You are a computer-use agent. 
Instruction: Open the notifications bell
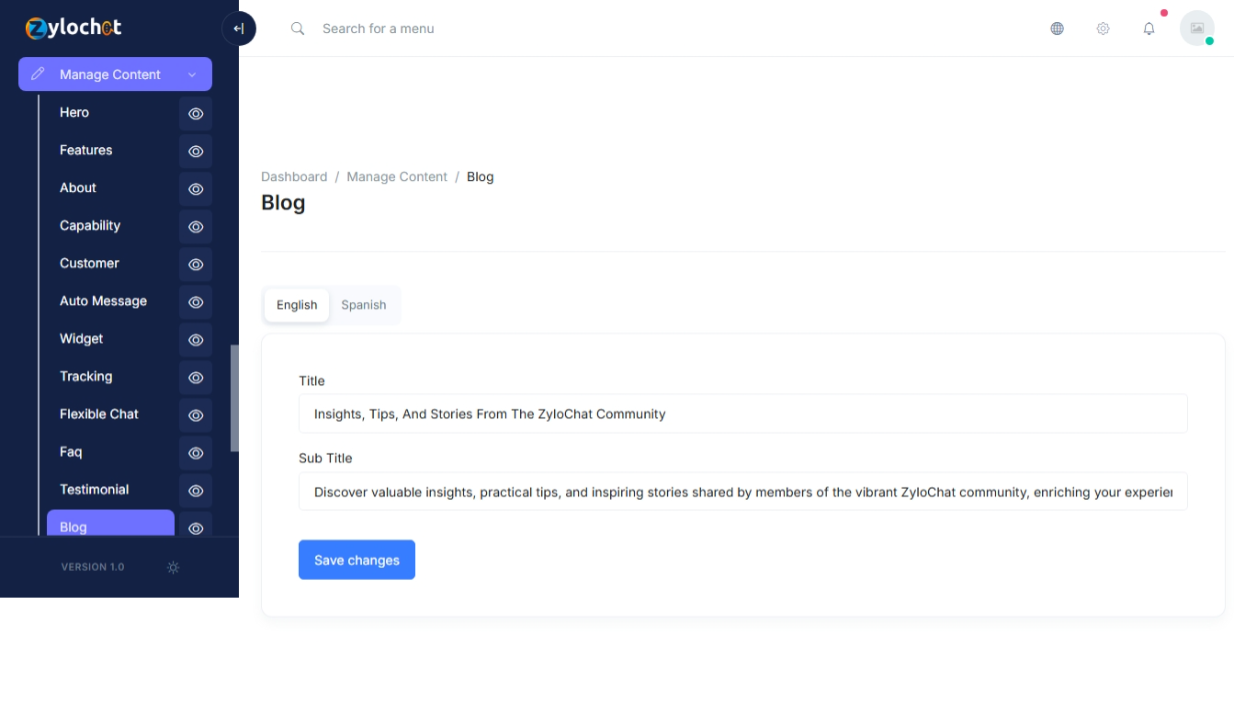tap(1149, 29)
